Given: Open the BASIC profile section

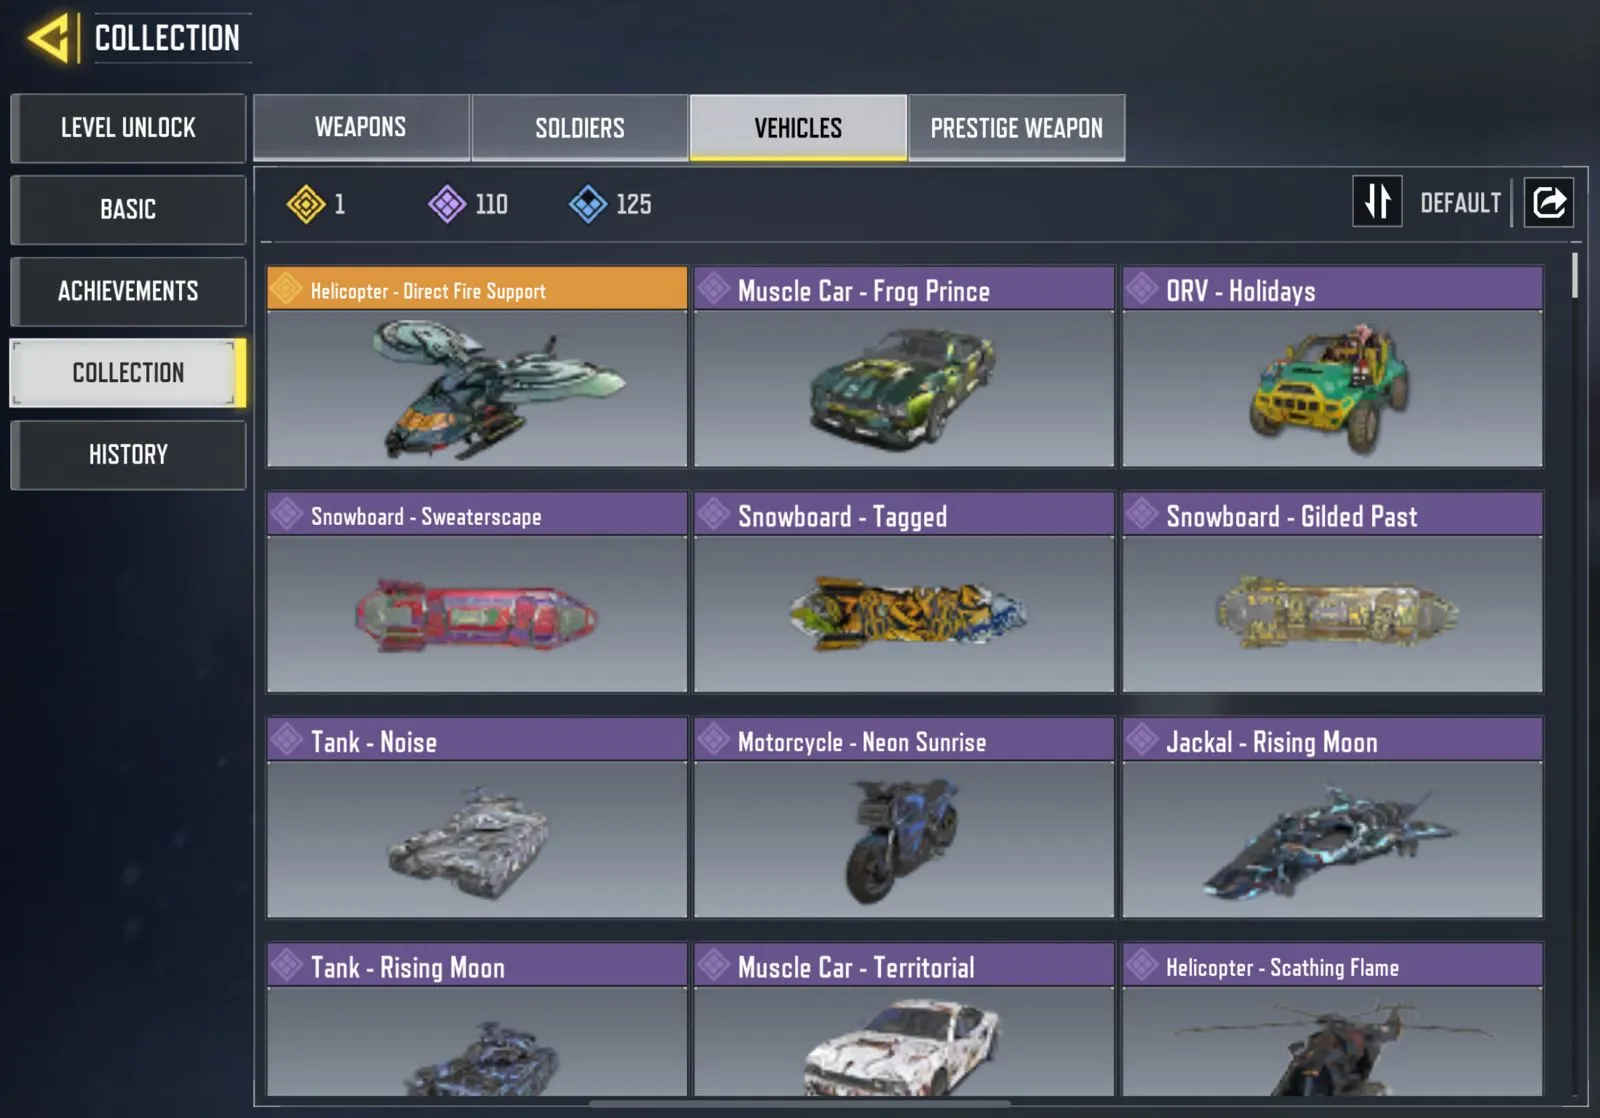Looking at the screenshot, I should (x=128, y=209).
